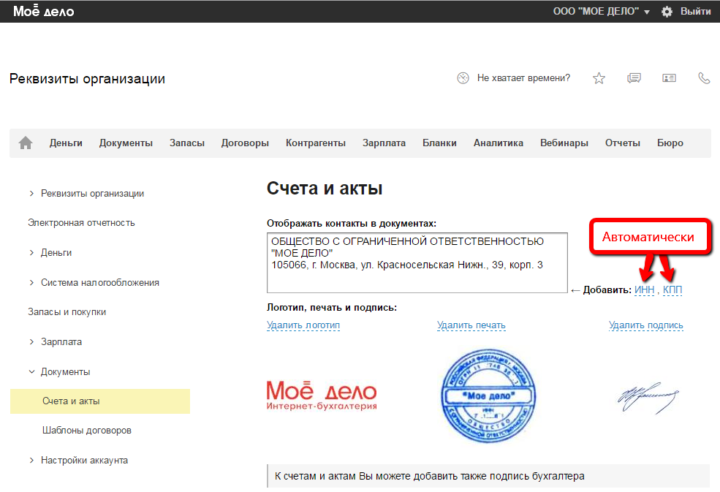Image resolution: width=720 pixels, height=492 pixels.
Task: Open the Отчеты menu
Action: [622, 143]
